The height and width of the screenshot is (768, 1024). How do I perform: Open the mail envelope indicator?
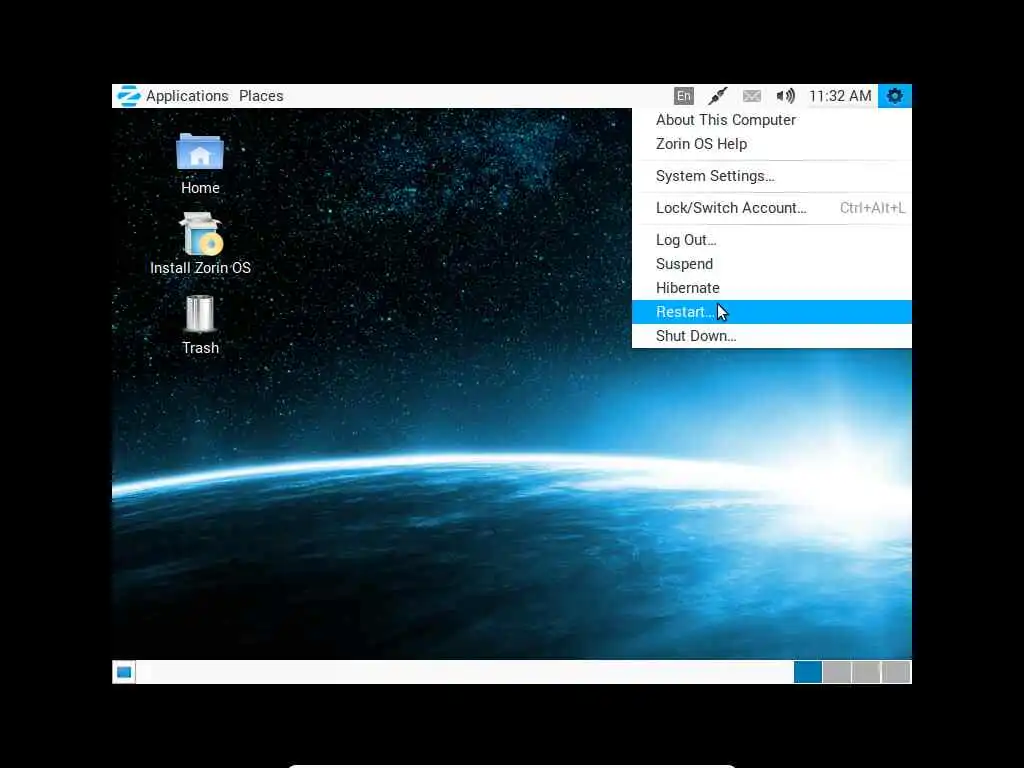pyautogui.click(x=752, y=96)
